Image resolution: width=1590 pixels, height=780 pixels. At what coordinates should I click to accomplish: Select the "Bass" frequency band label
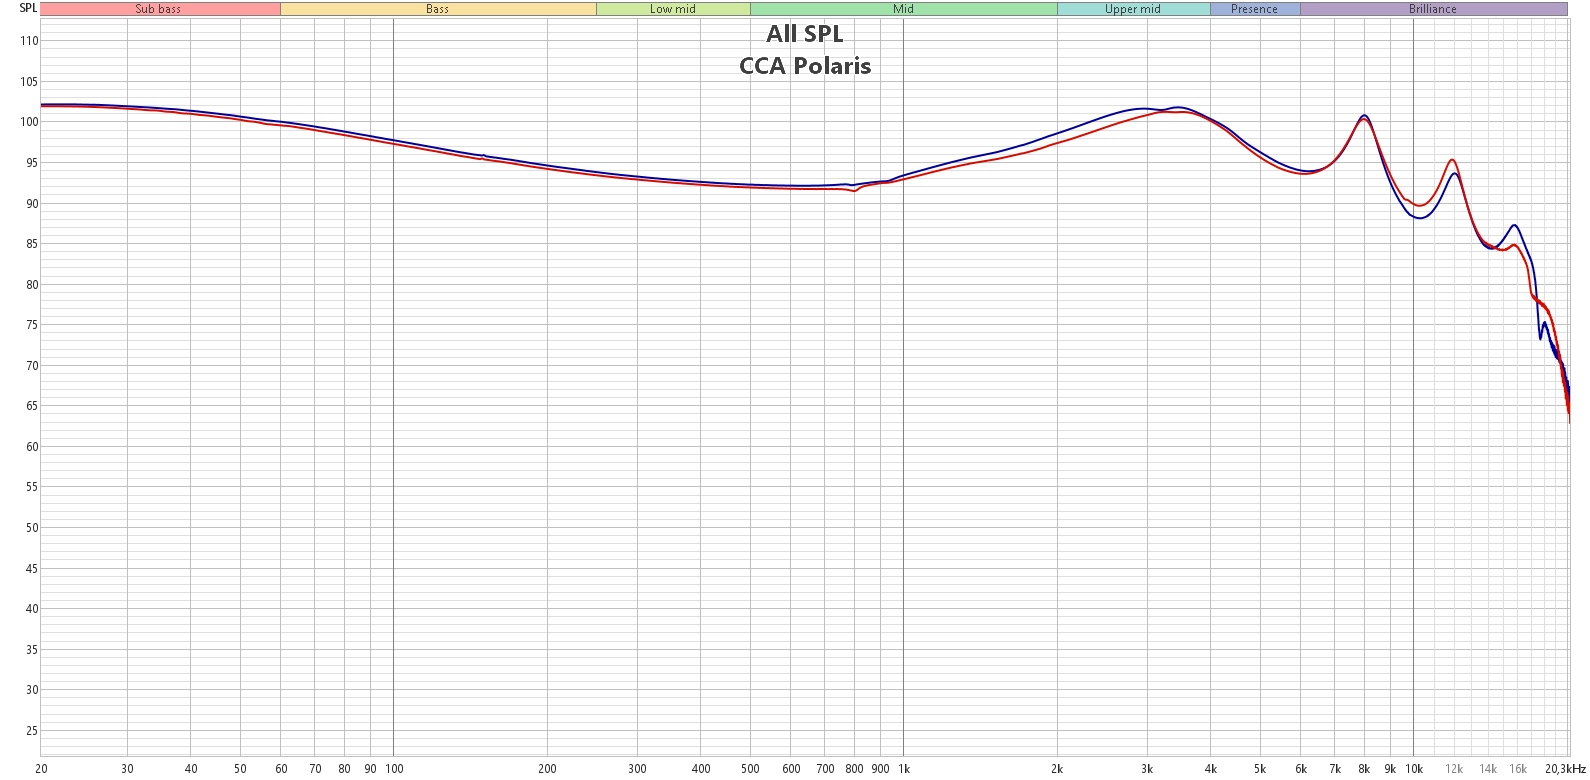(438, 9)
